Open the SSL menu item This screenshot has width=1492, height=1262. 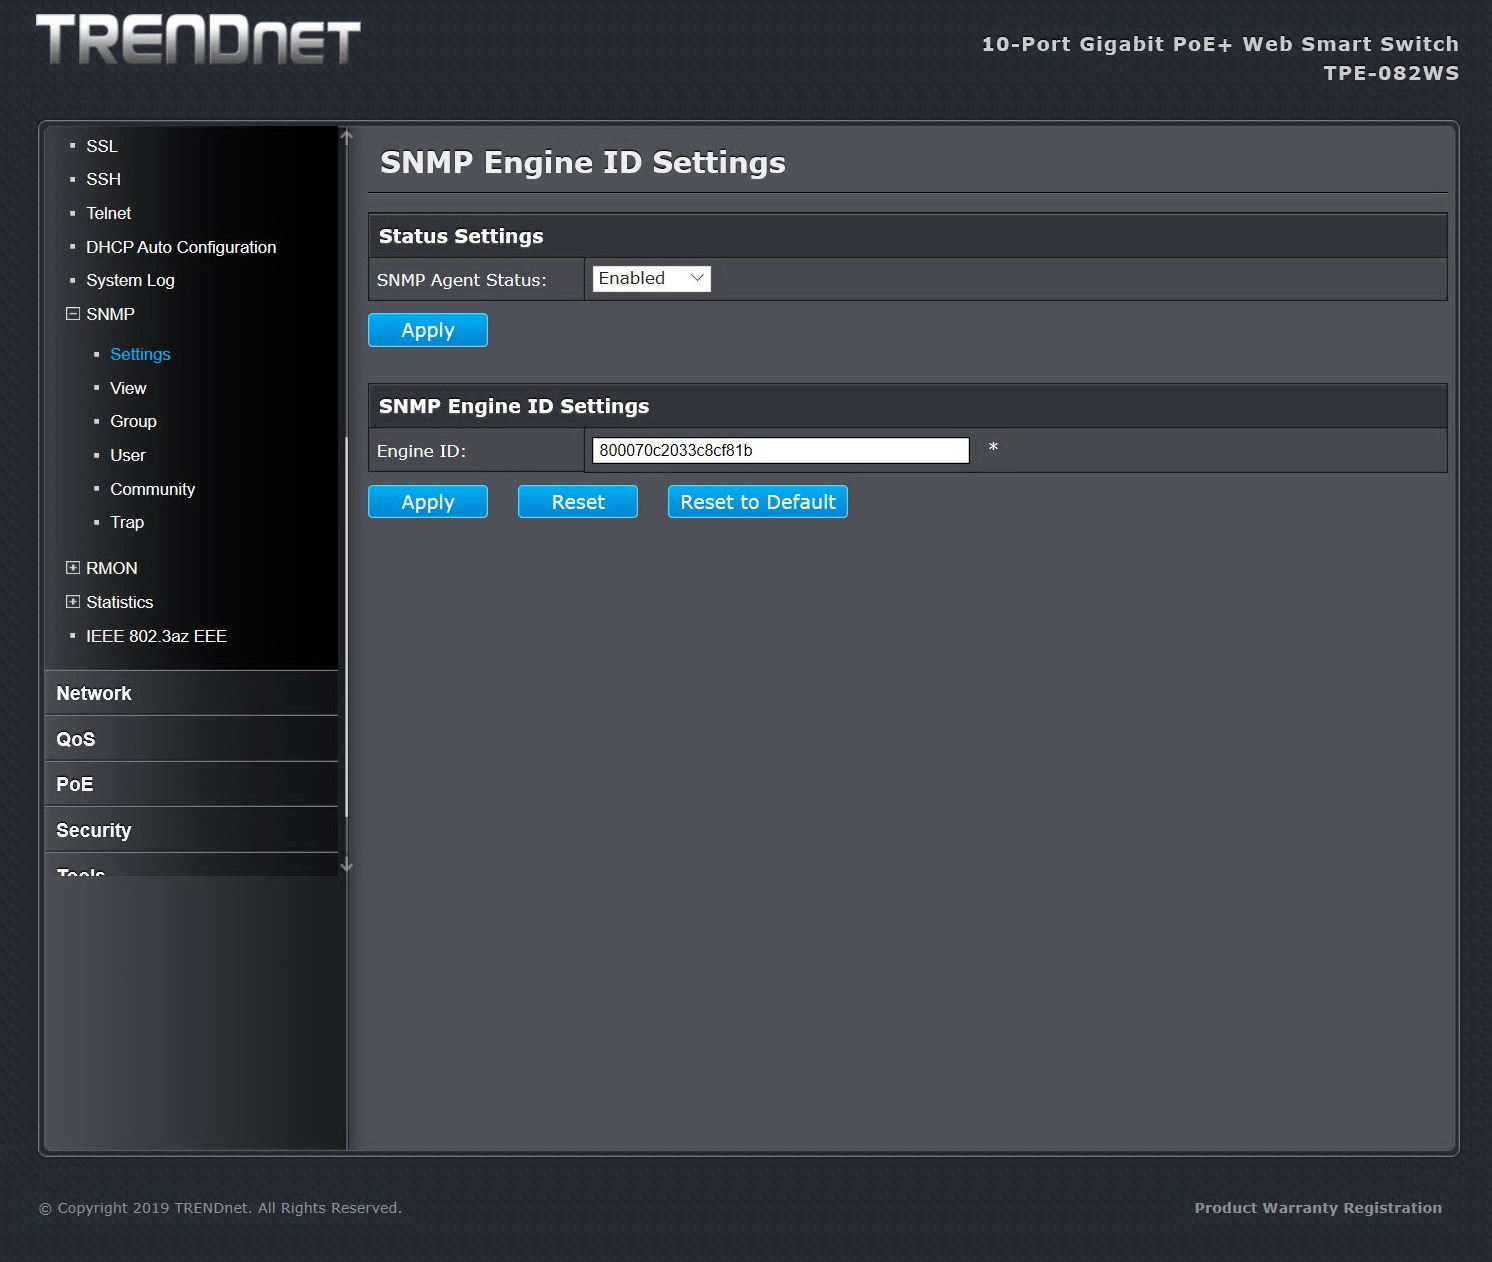tap(102, 146)
